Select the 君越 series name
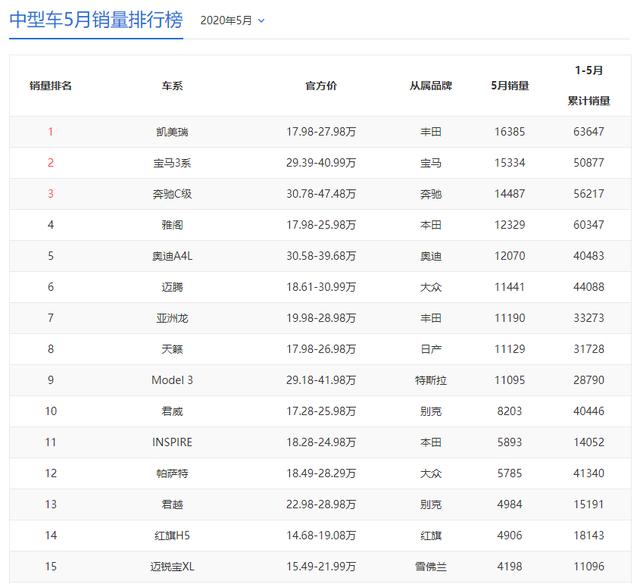This screenshot has height=584, width=640. [x=172, y=504]
